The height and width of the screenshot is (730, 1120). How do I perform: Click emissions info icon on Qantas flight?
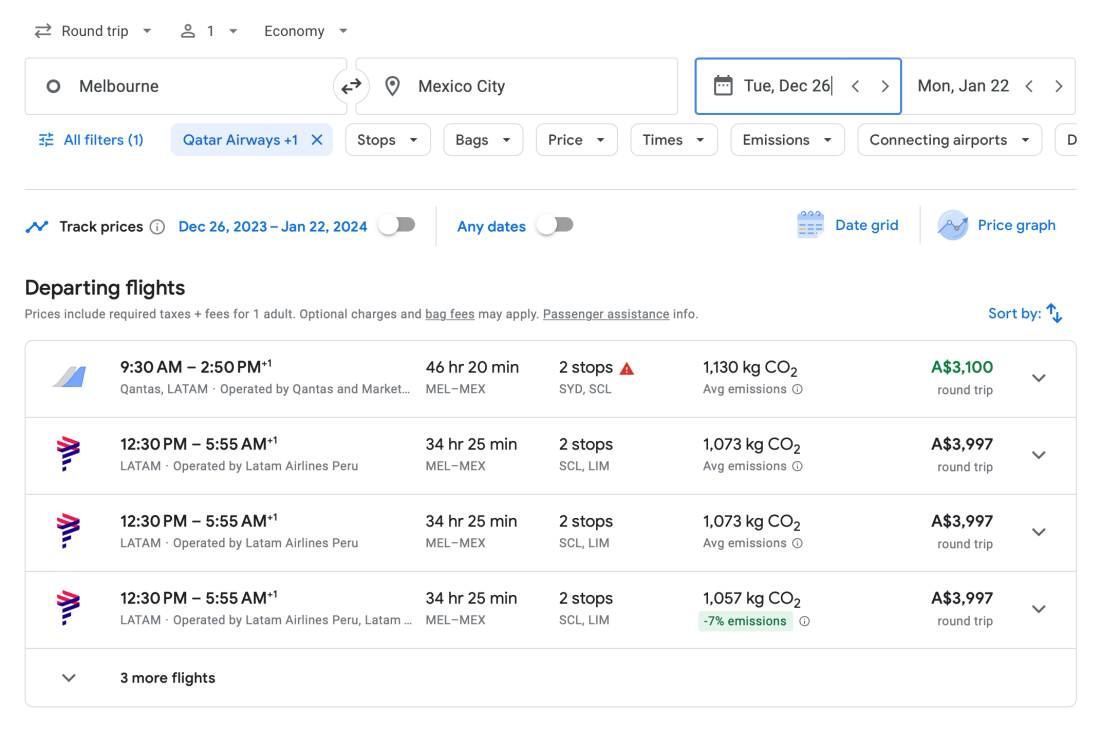[797, 390]
